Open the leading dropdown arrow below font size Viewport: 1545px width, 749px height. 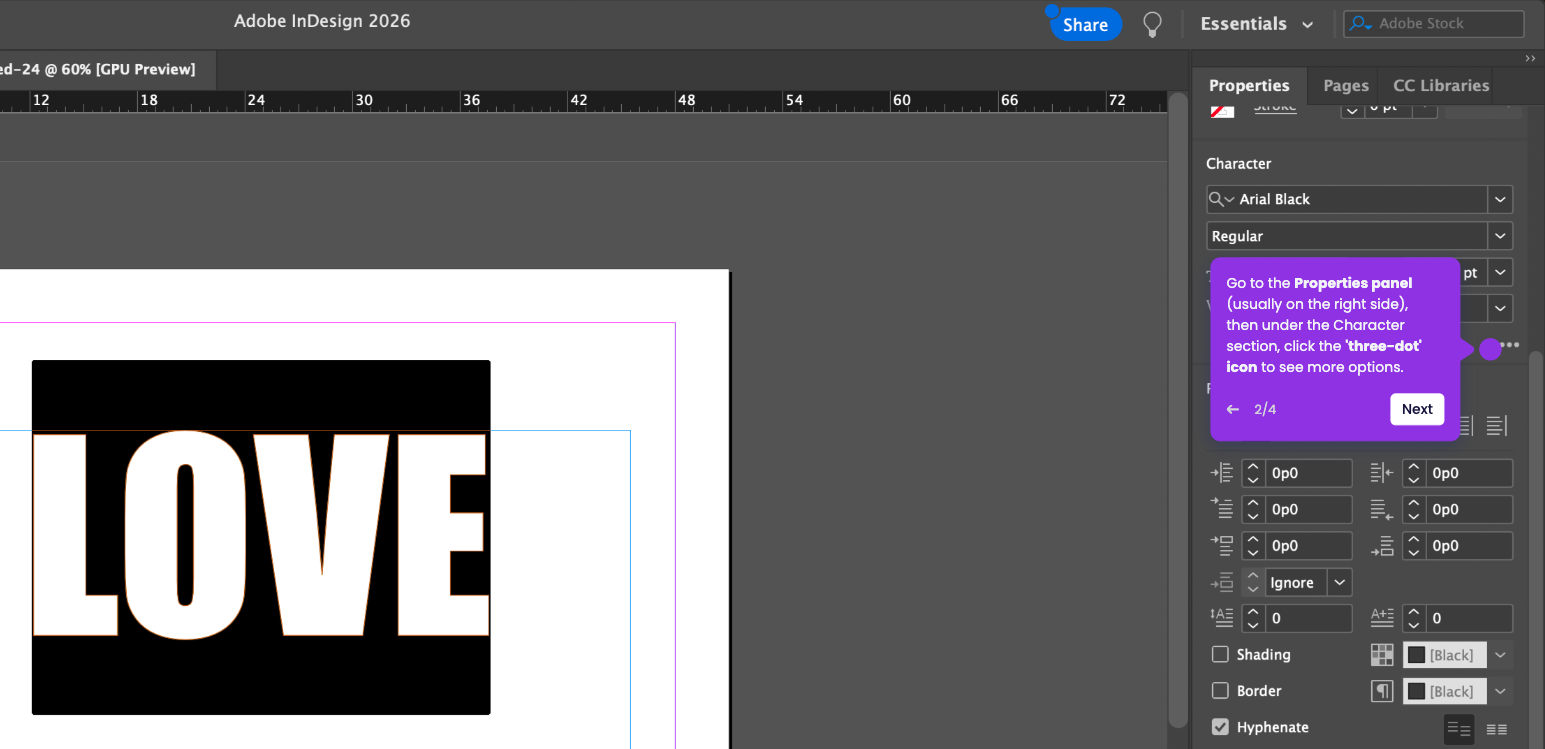[x=1500, y=308]
